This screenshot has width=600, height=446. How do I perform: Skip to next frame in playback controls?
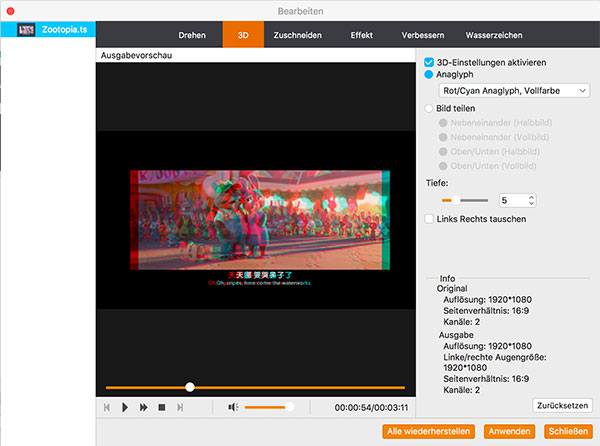point(180,407)
